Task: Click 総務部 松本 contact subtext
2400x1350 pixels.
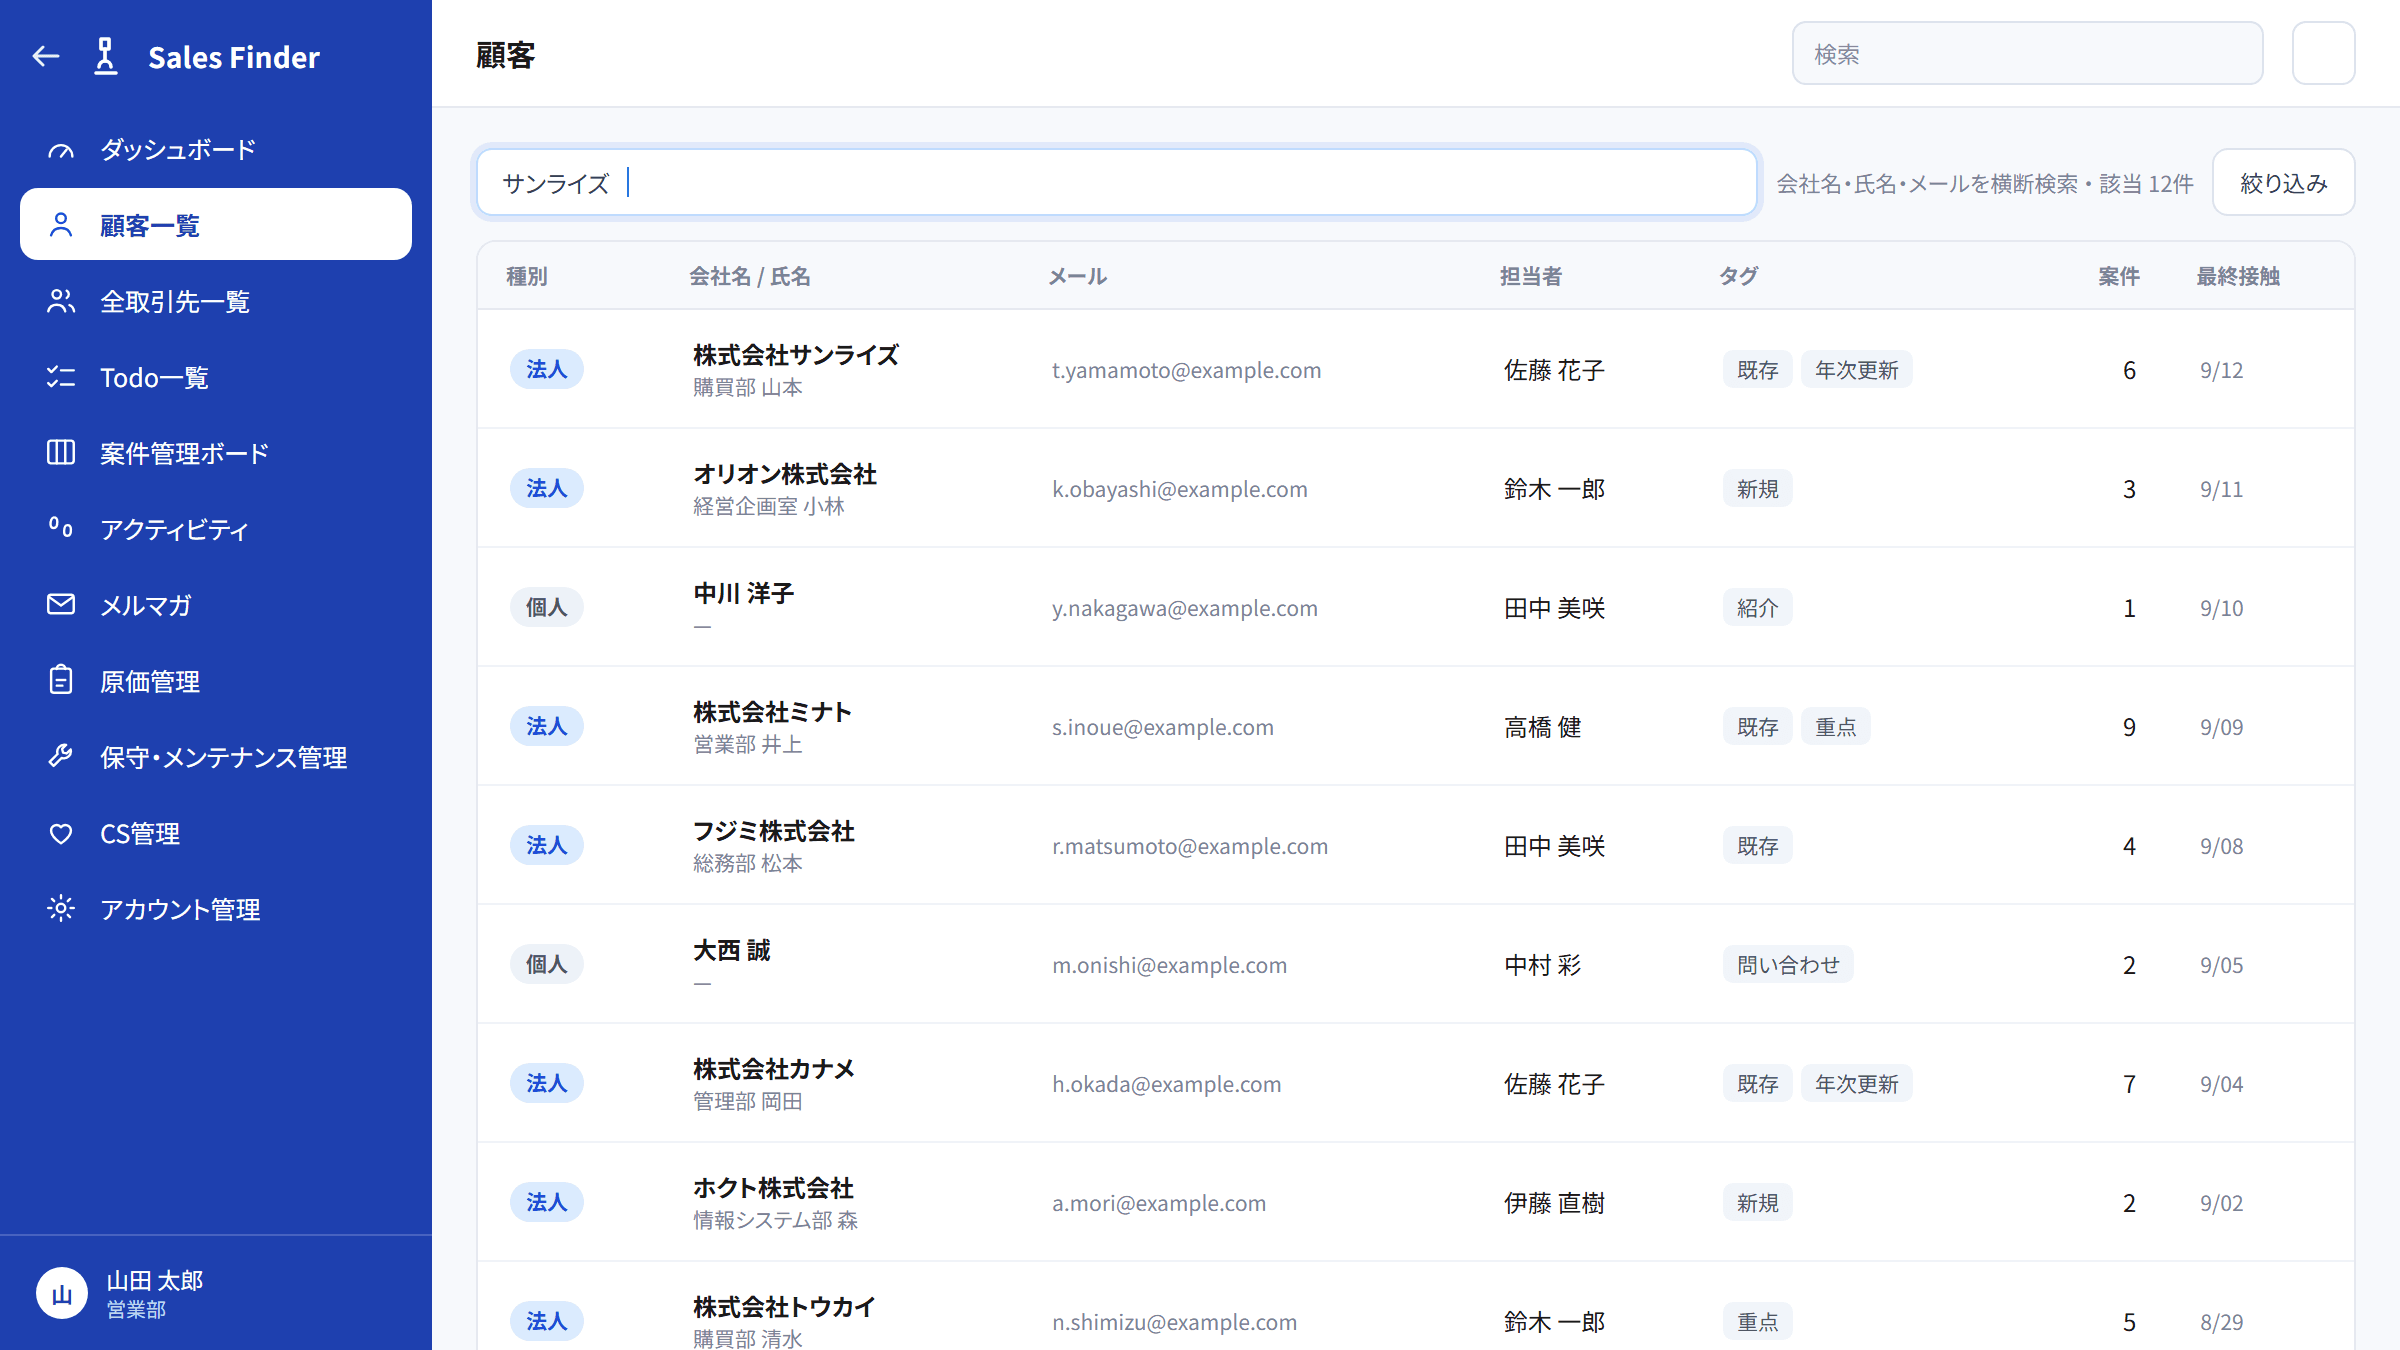Action: tap(748, 863)
